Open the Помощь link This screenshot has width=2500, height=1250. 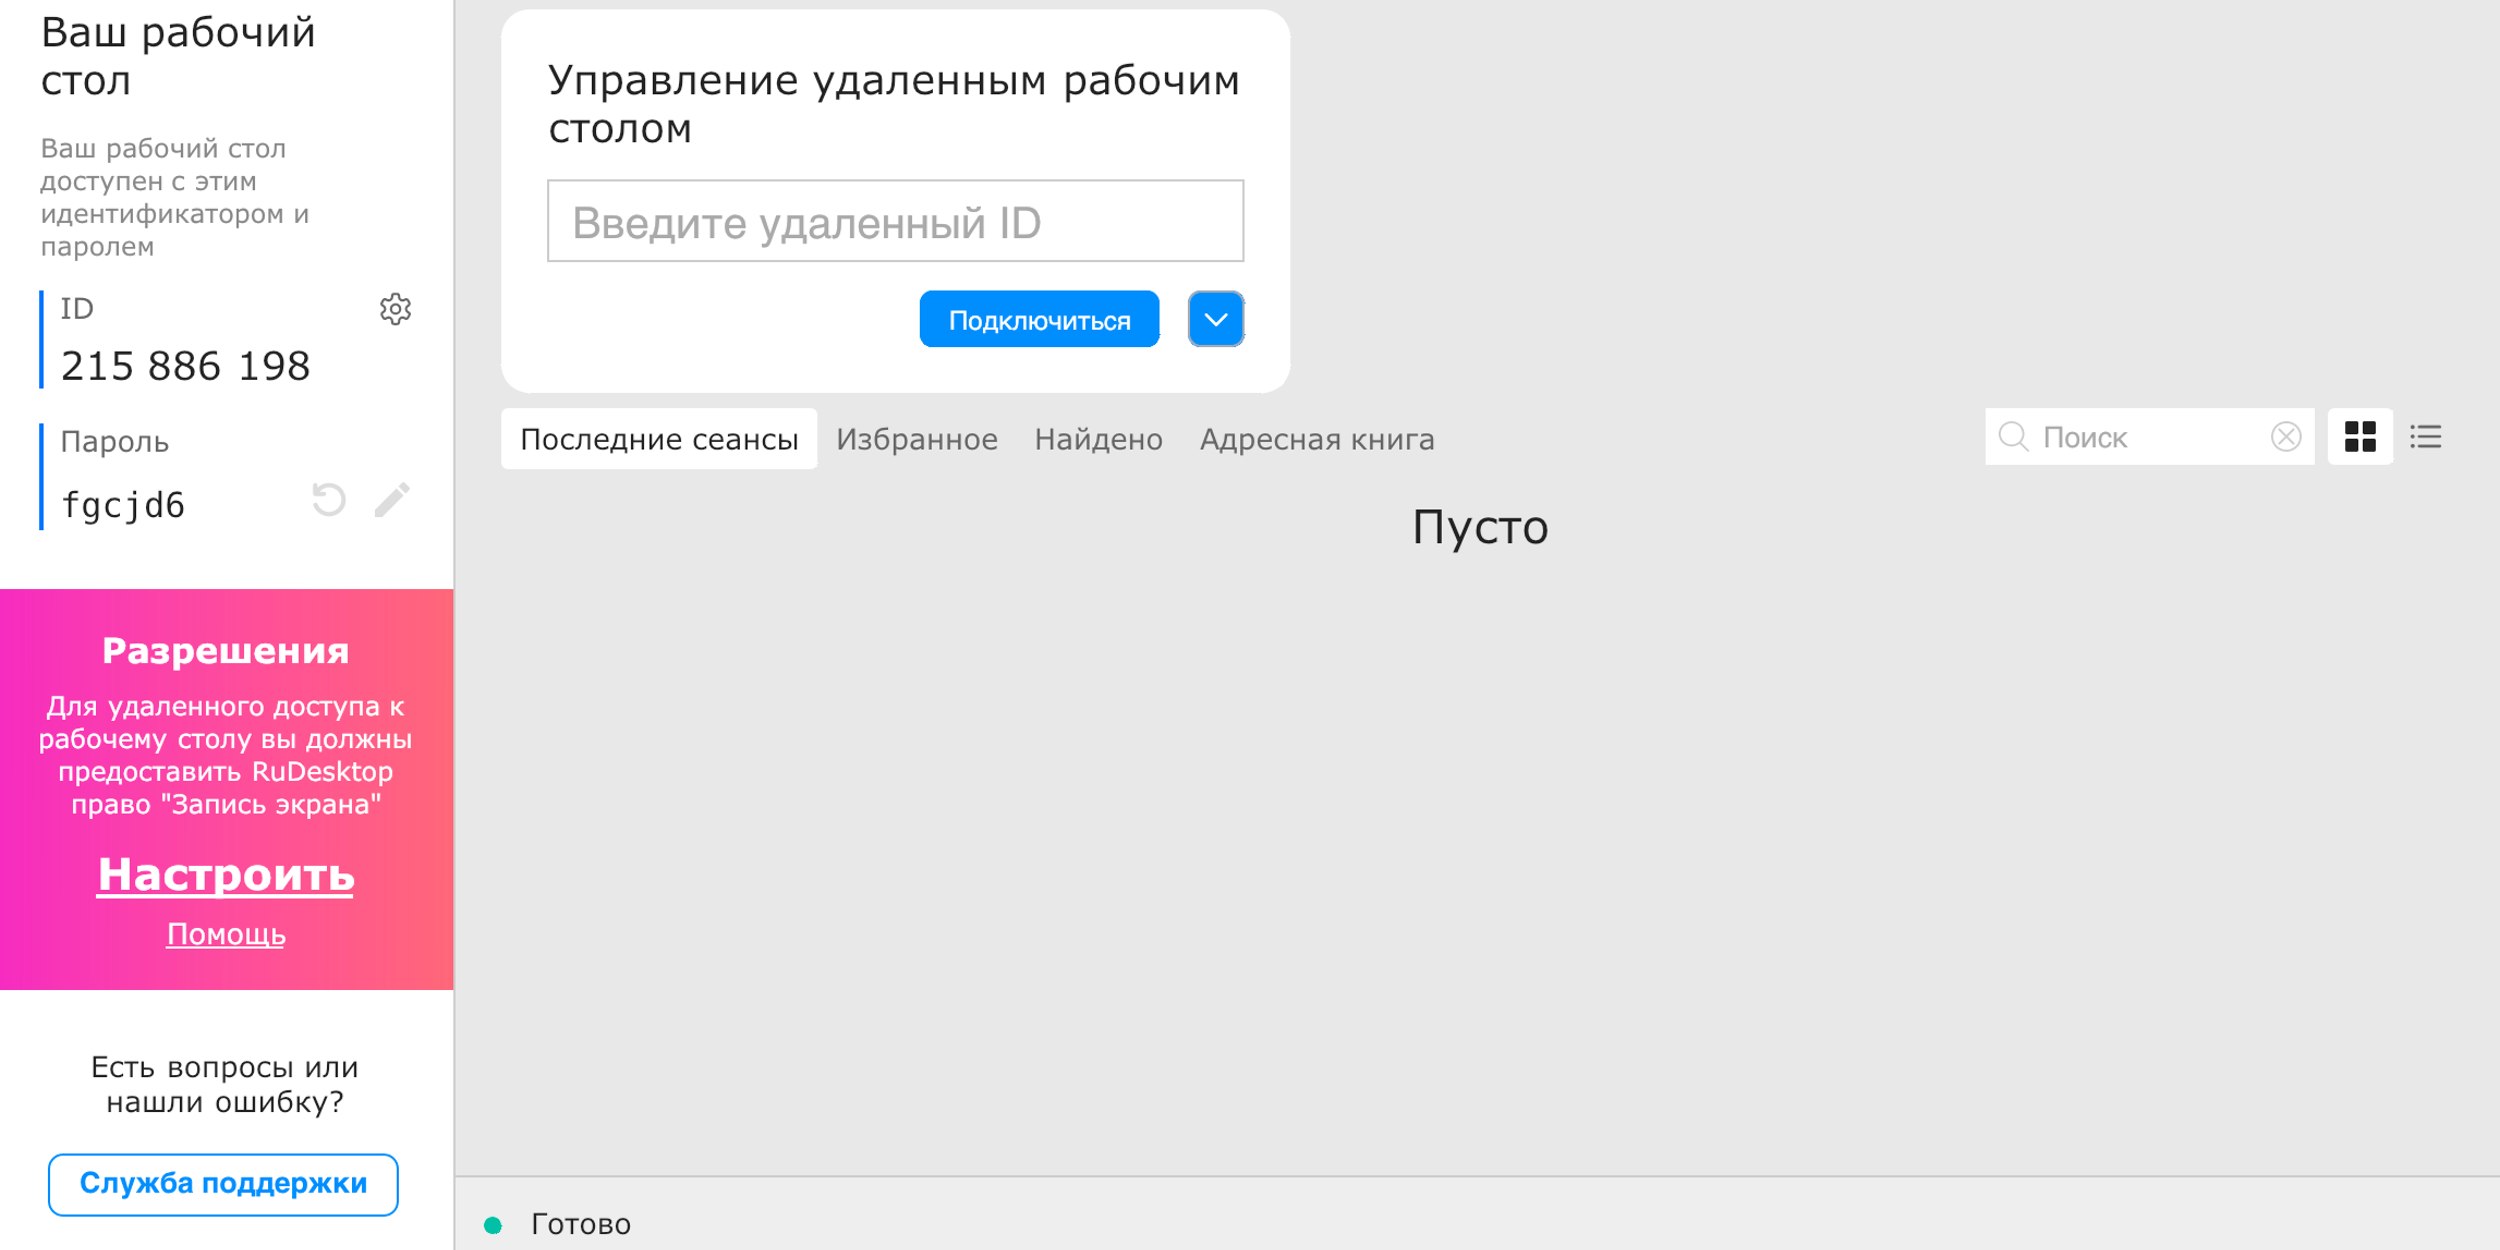click(x=226, y=934)
